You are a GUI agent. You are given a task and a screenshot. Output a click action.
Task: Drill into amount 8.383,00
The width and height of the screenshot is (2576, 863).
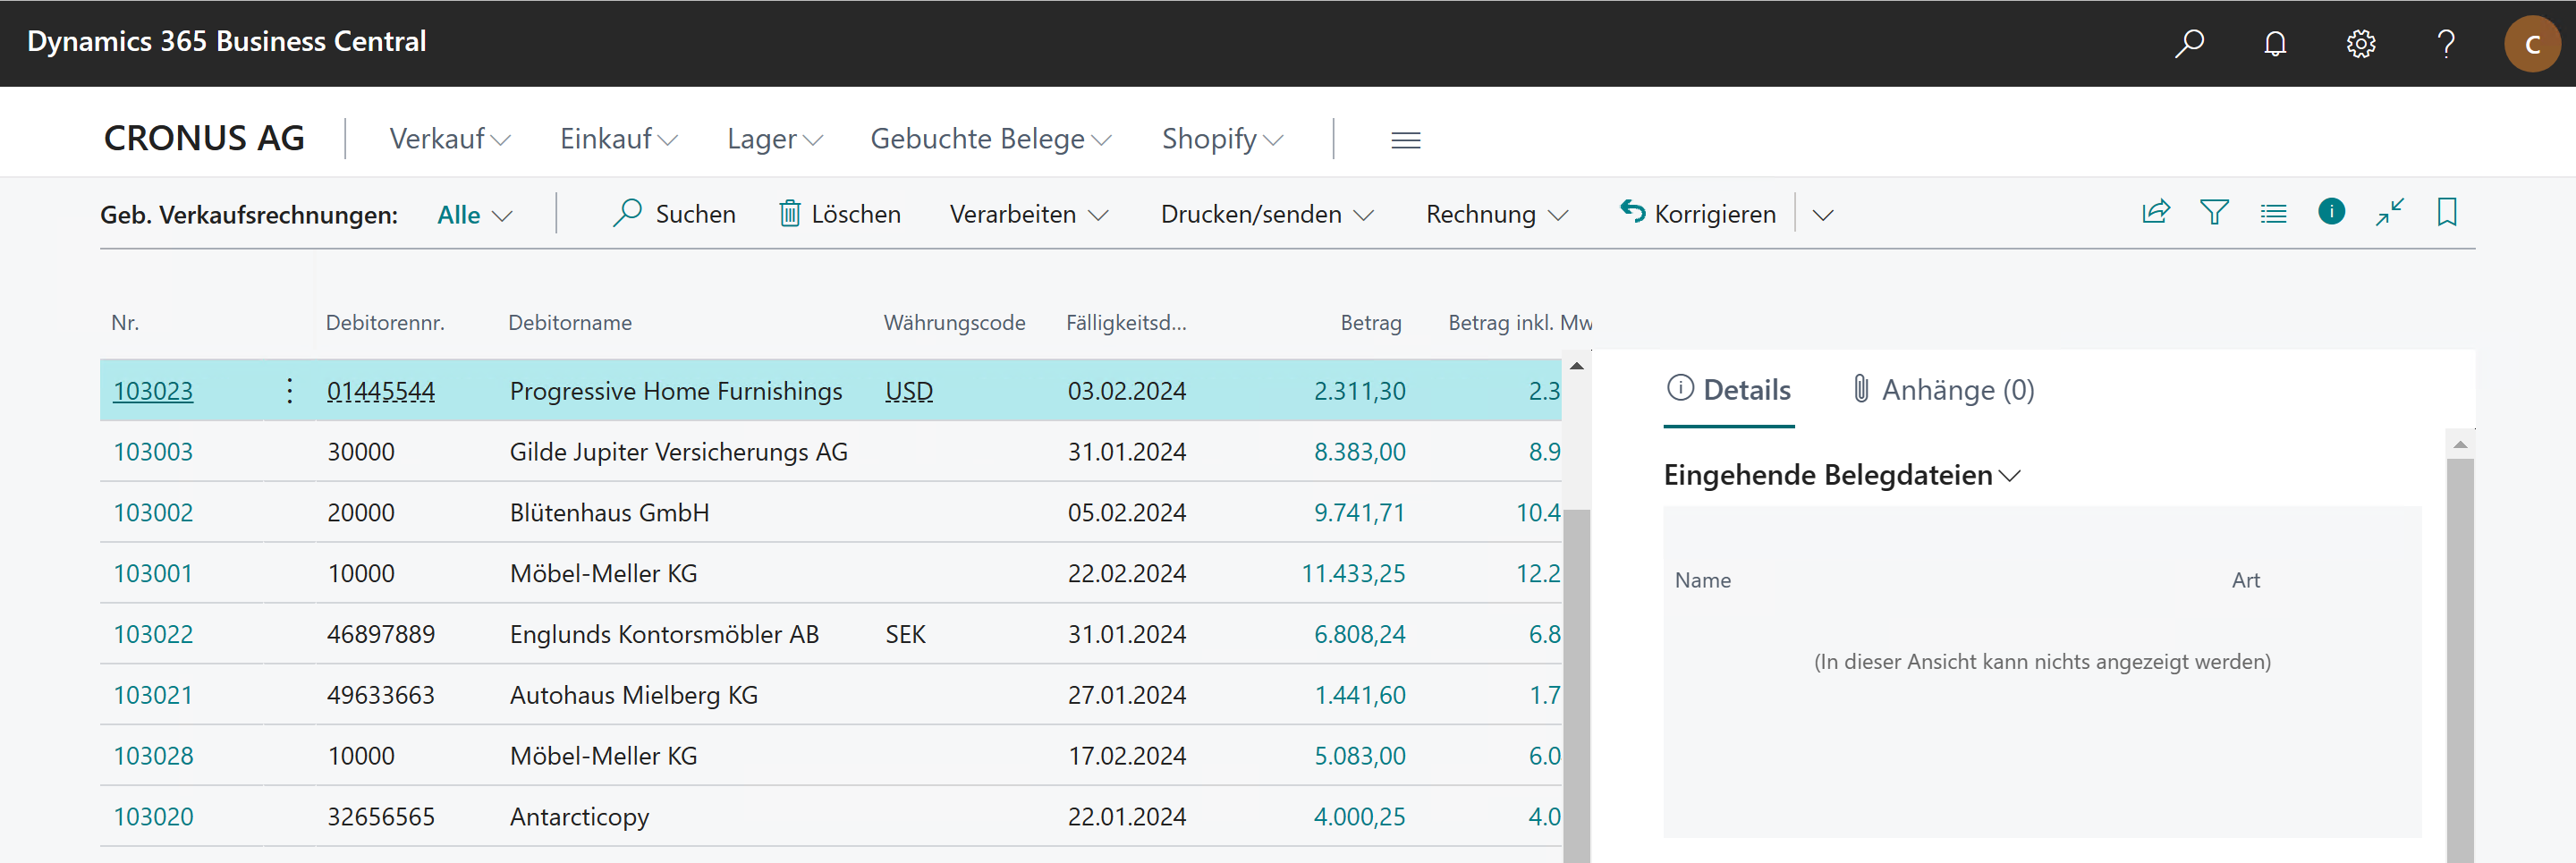(1359, 452)
